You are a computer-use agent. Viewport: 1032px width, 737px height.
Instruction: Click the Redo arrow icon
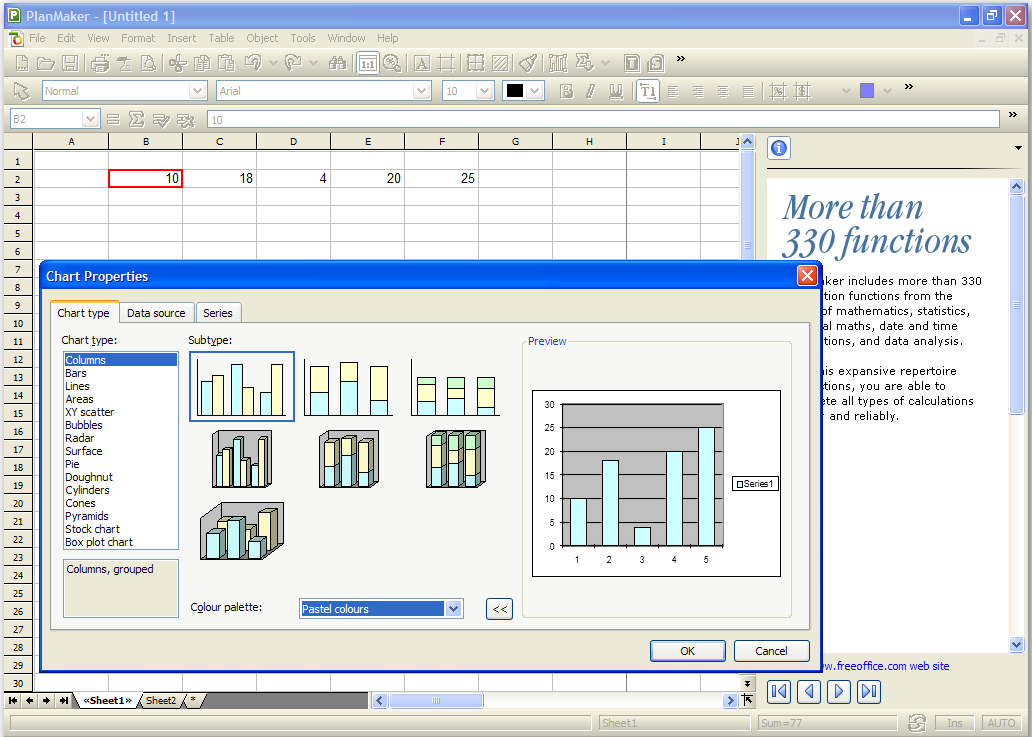click(292, 63)
